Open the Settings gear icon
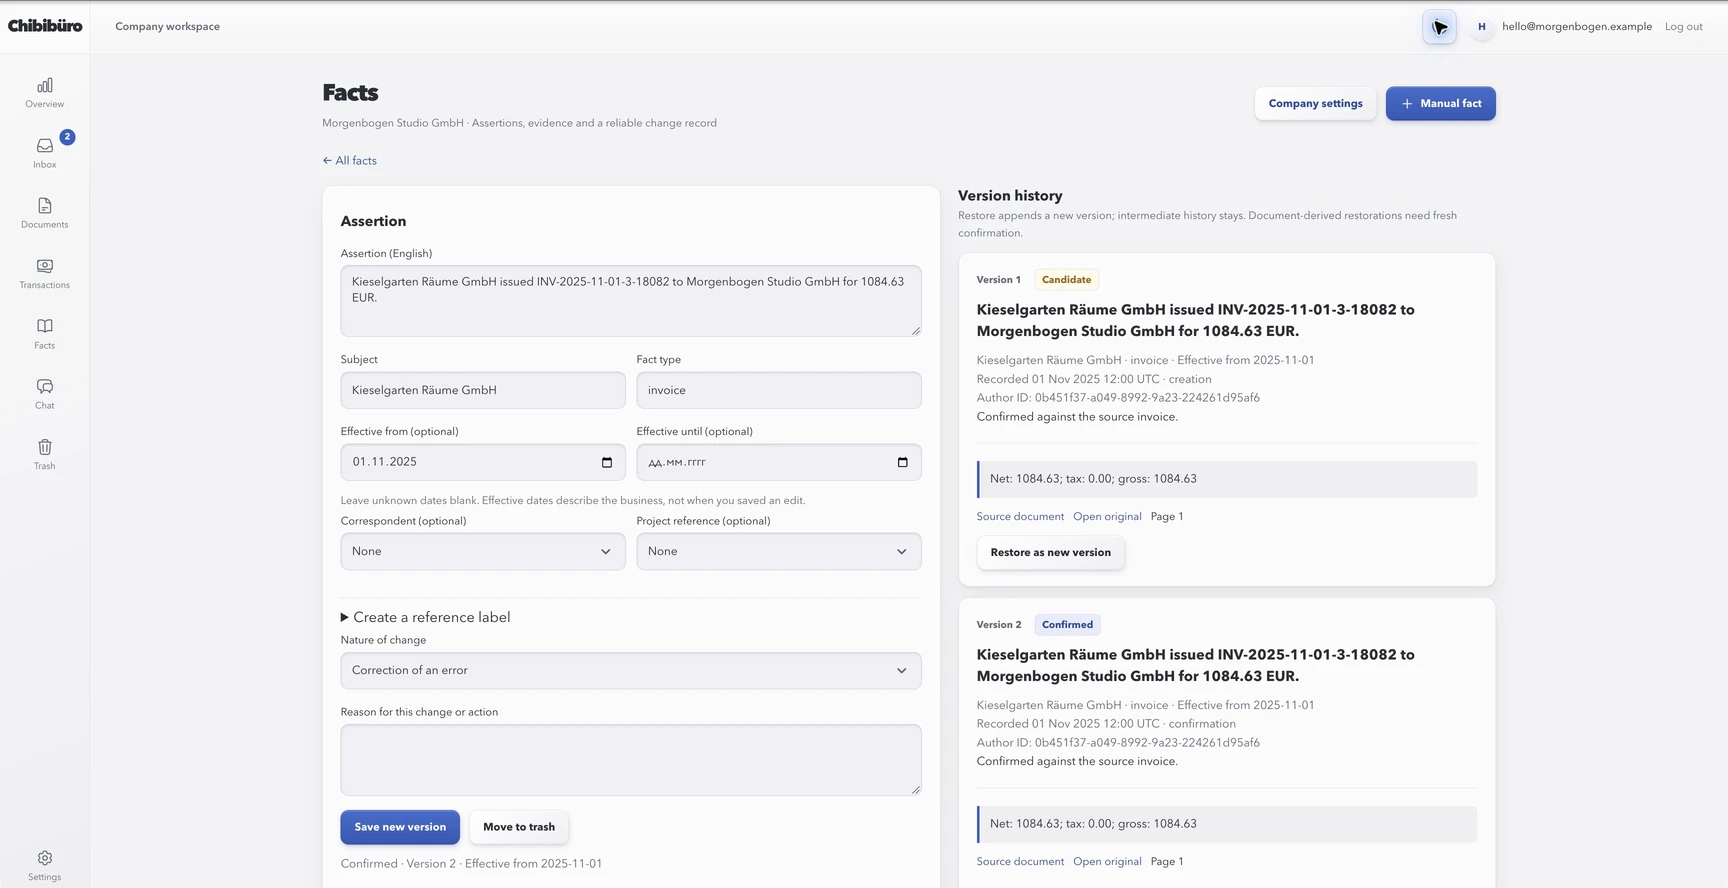This screenshot has width=1728, height=888. pos(45,858)
